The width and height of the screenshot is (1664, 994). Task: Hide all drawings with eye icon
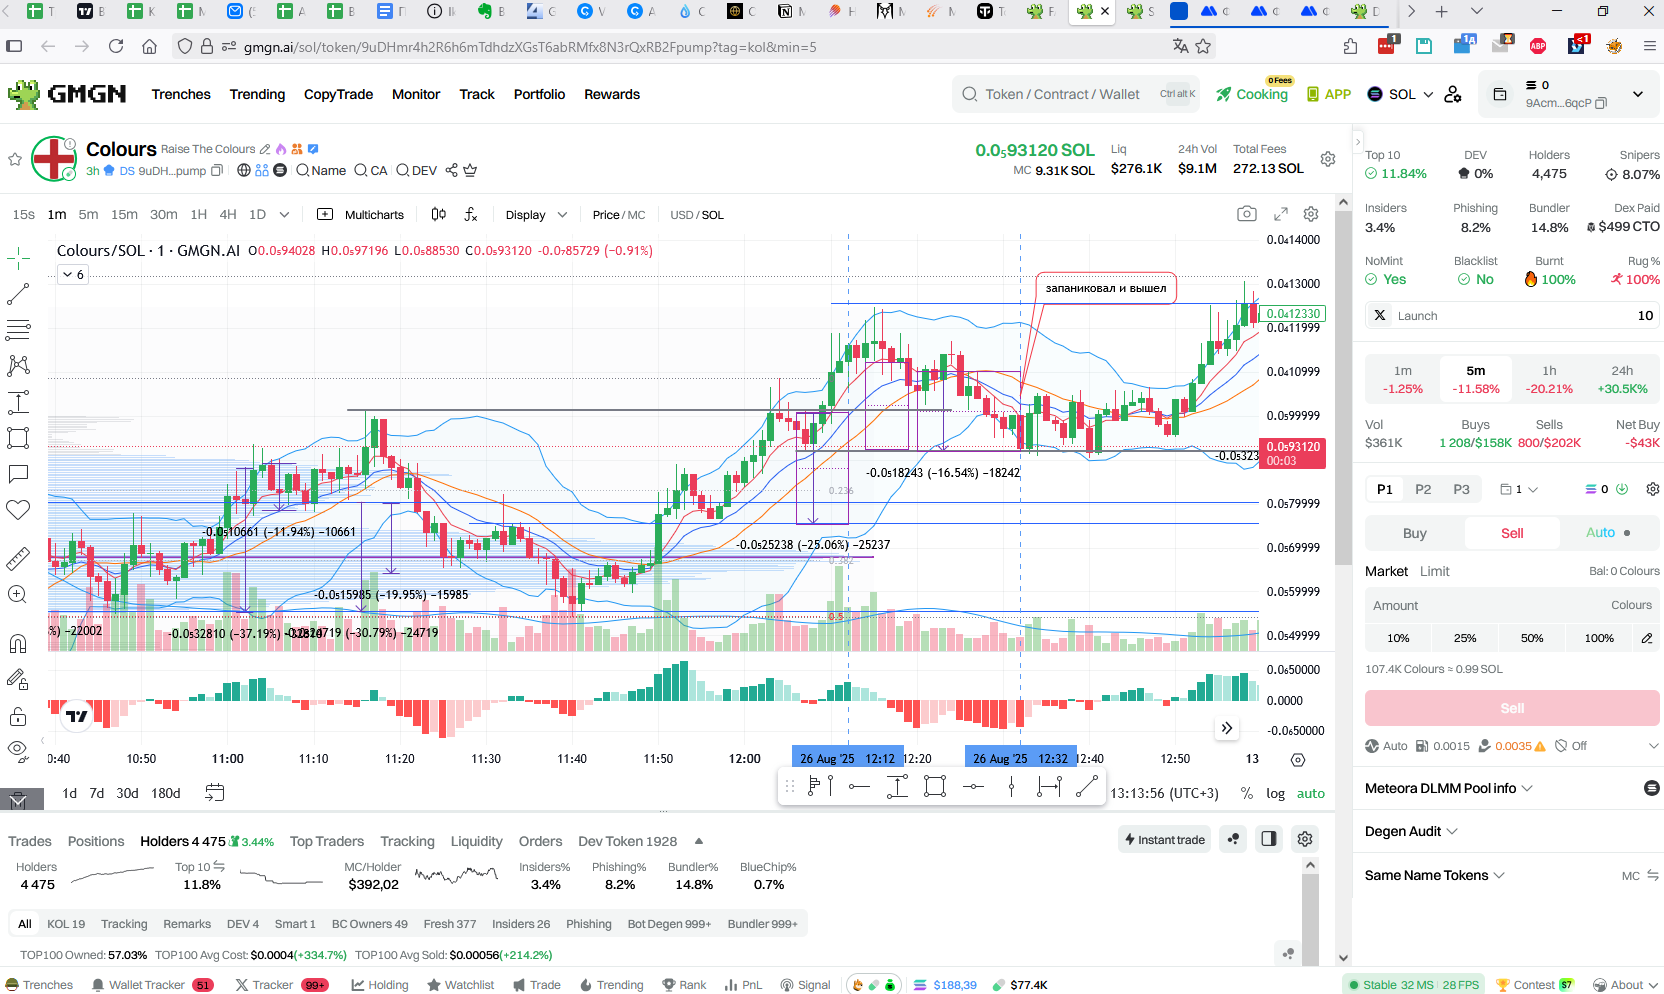click(x=18, y=749)
